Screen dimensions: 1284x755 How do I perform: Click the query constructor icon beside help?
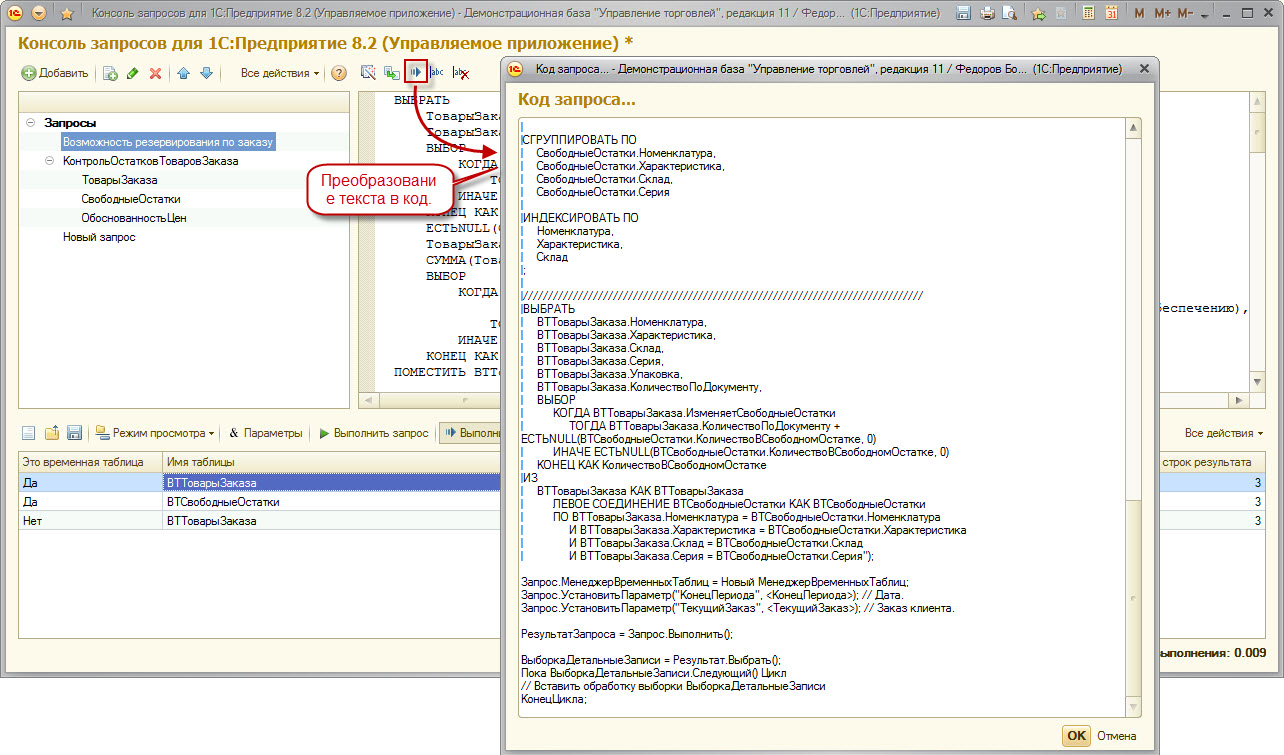click(368, 73)
